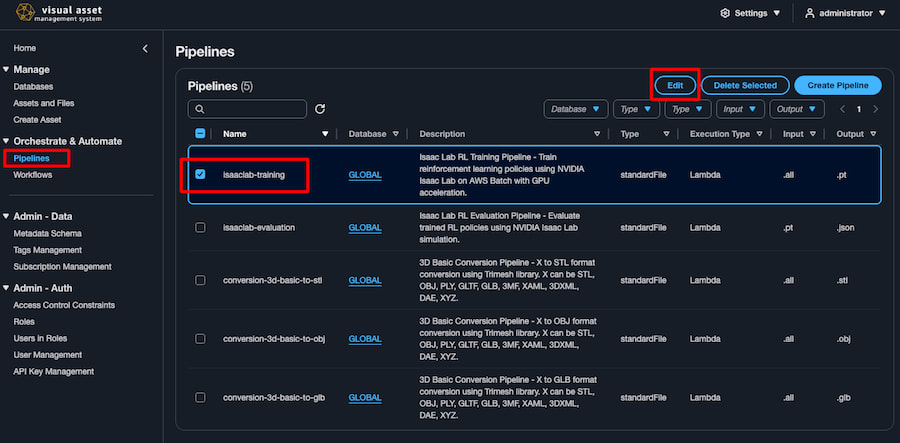Open Create Asset page
Screen dimensions: 900x443
tap(37, 120)
